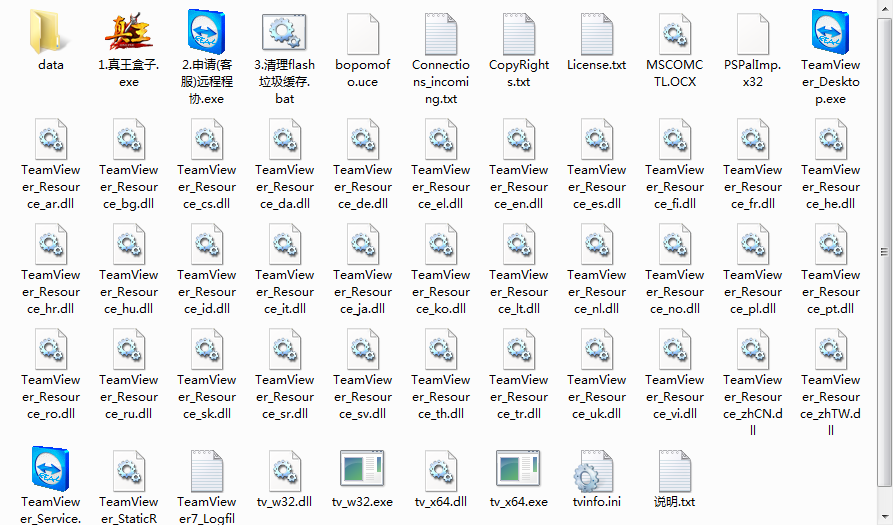Select the tvinfo.ini settings file
Screen dimensions: 893x525
pyautogui.click(x=596, y=471)
